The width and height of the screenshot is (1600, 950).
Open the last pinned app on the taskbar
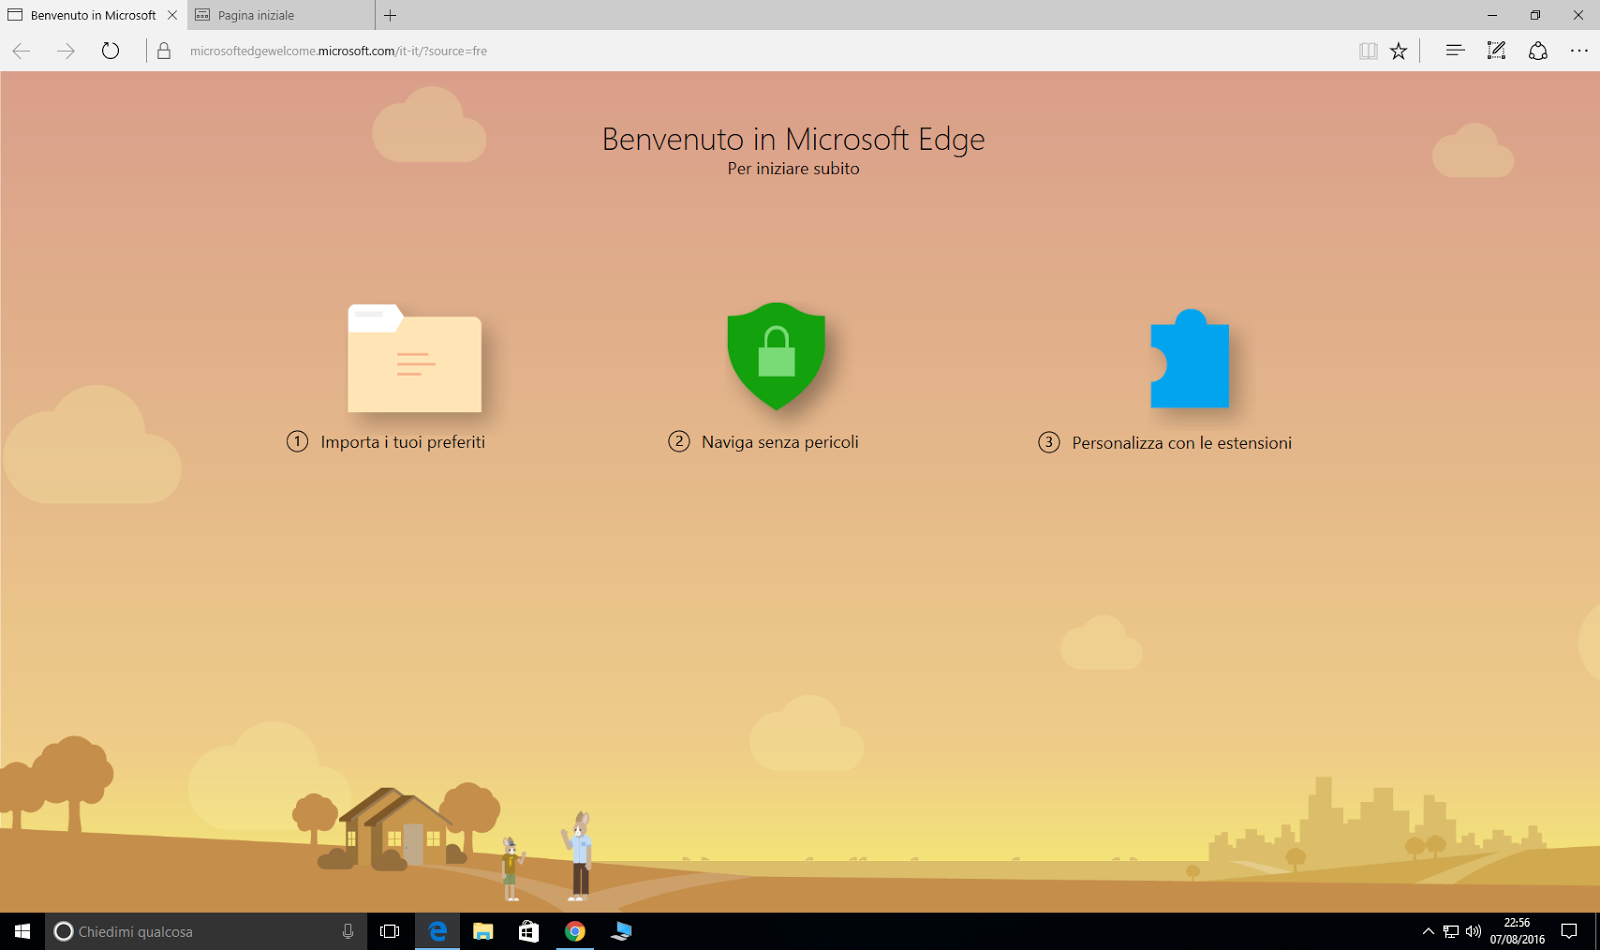pos(621,931)
